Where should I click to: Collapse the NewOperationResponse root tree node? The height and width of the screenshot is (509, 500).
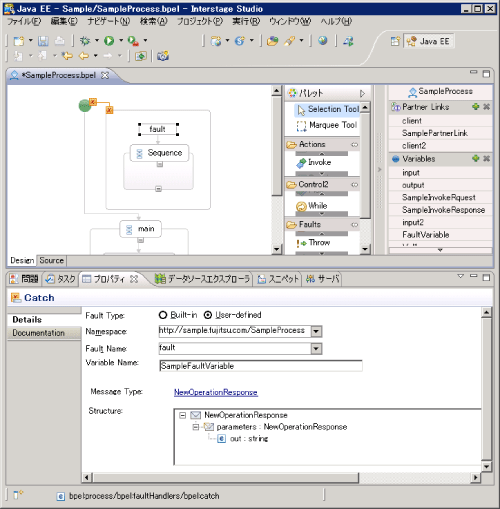[182, 415]
